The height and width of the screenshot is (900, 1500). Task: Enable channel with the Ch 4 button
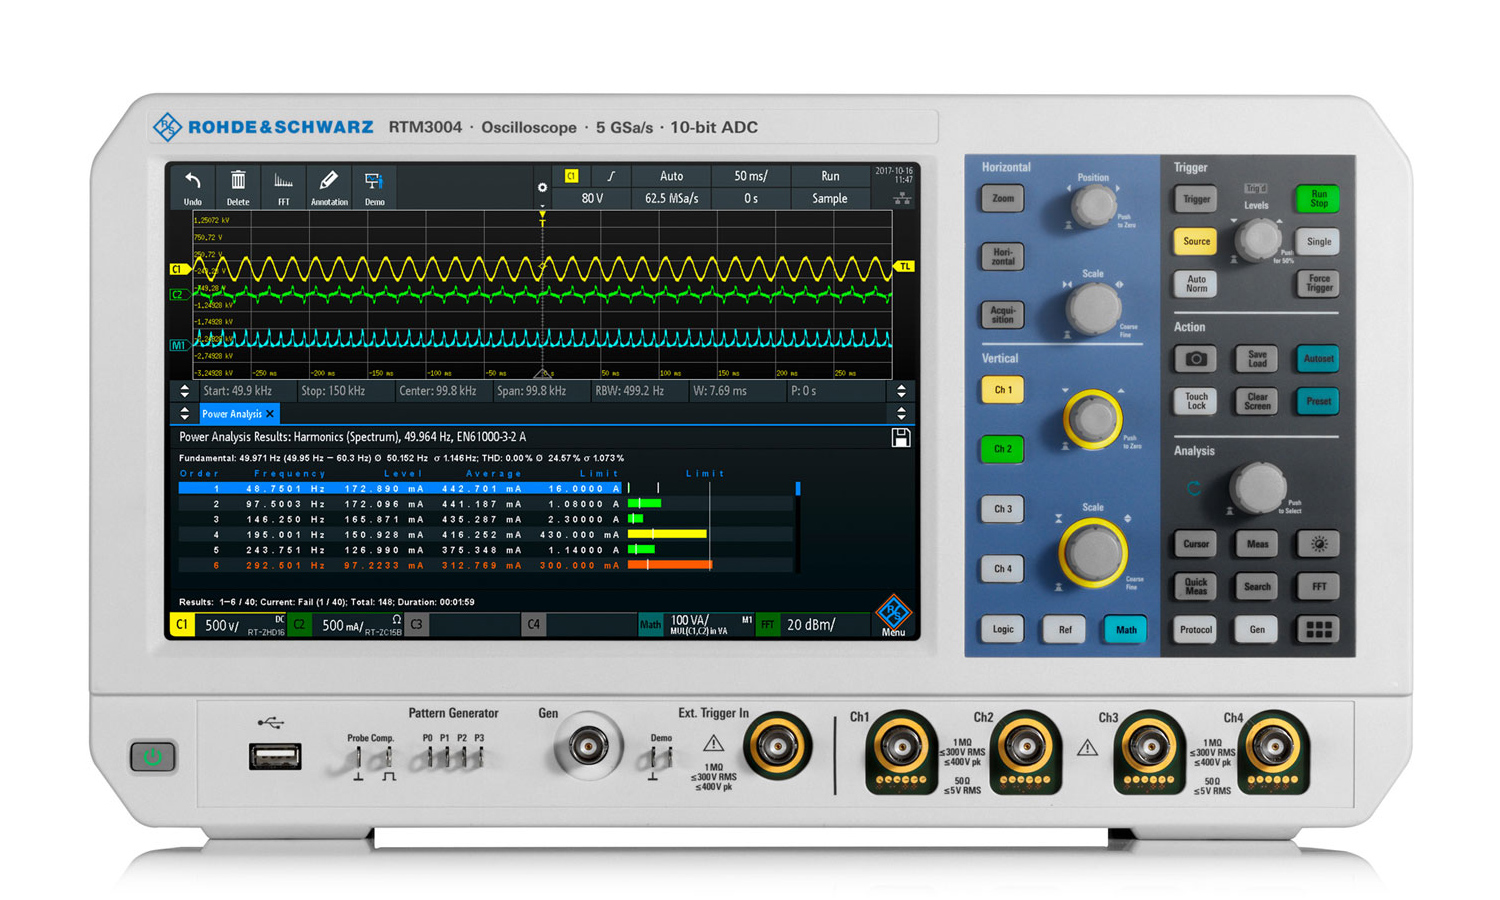[1002, 569]
